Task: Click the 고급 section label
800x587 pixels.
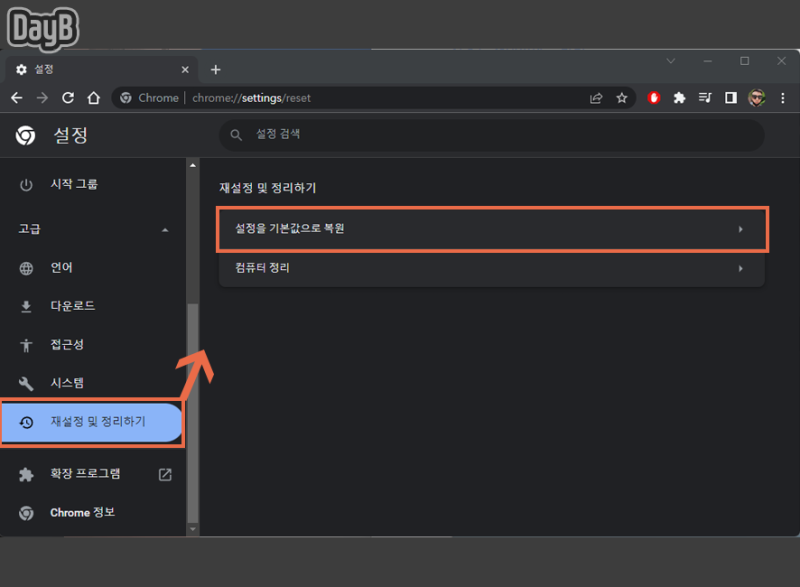Action: 30,229
